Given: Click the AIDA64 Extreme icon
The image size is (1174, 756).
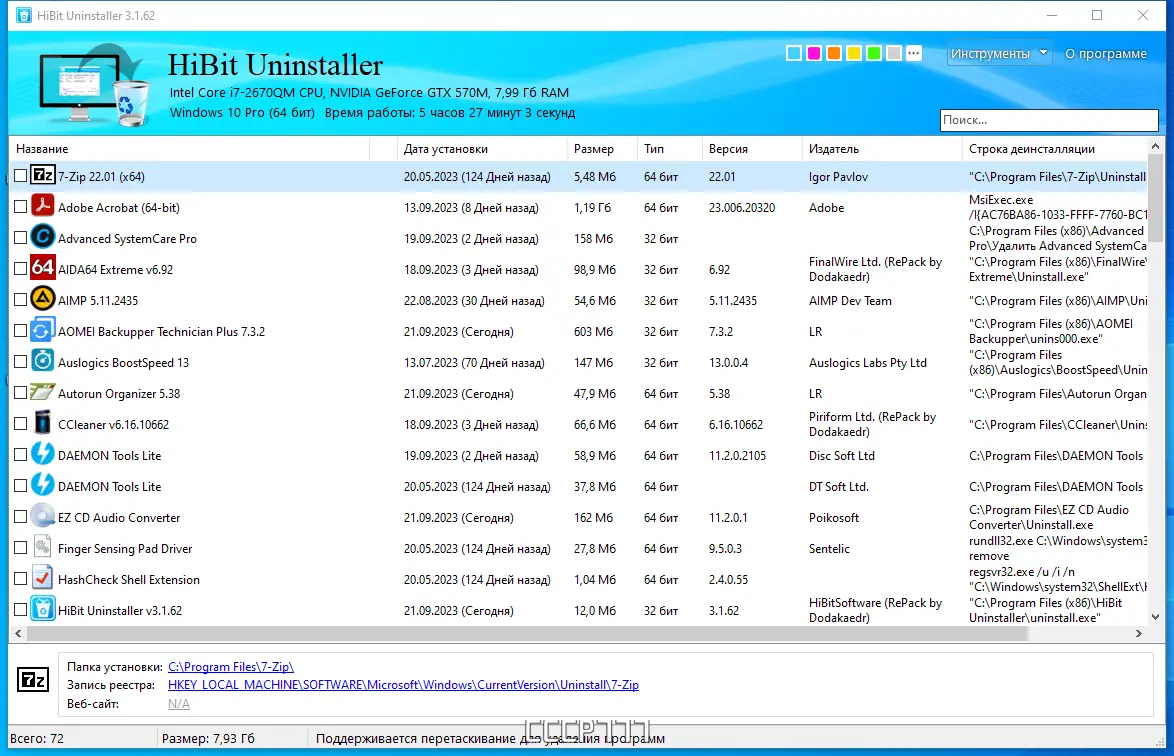Looking at the screenshot, I should tap(42, 269).
